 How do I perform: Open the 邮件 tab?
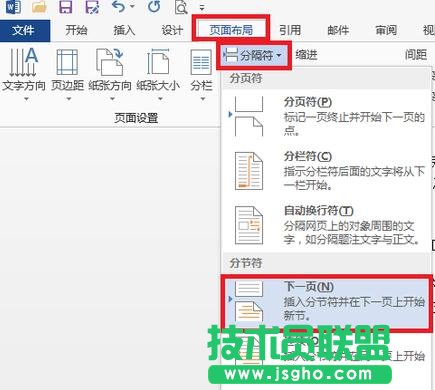[x=338, y=30]
